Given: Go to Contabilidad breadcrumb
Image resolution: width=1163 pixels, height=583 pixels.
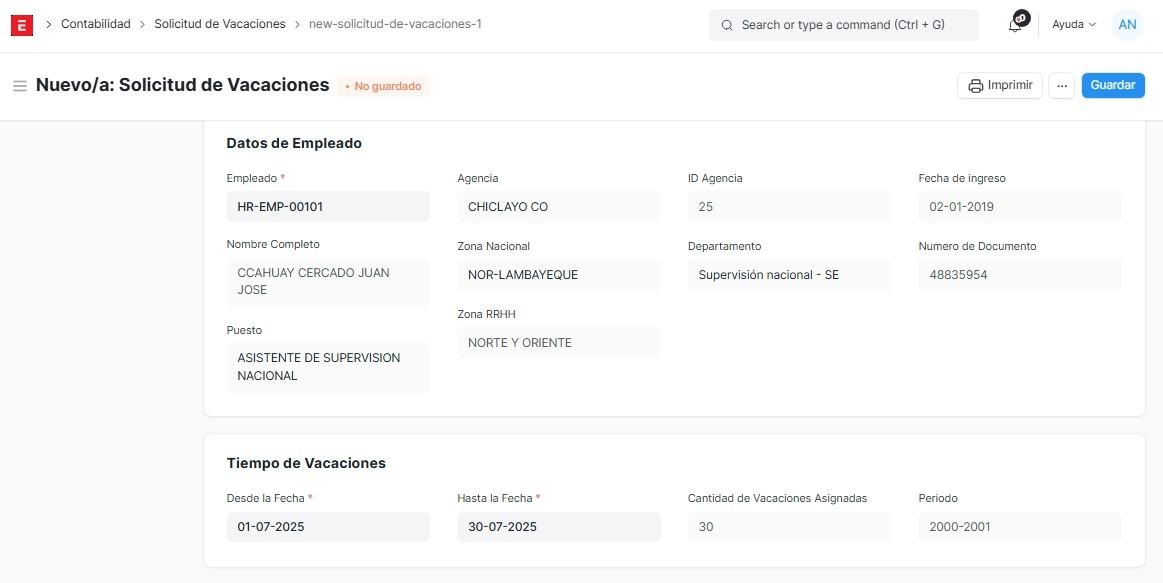Looking at the screenshot, I should tap(96, 24).
